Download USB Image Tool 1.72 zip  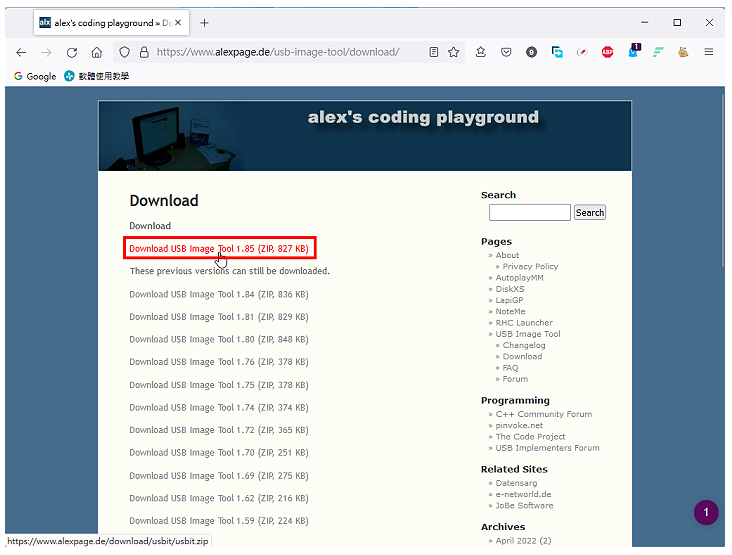(x=219, y=430)
